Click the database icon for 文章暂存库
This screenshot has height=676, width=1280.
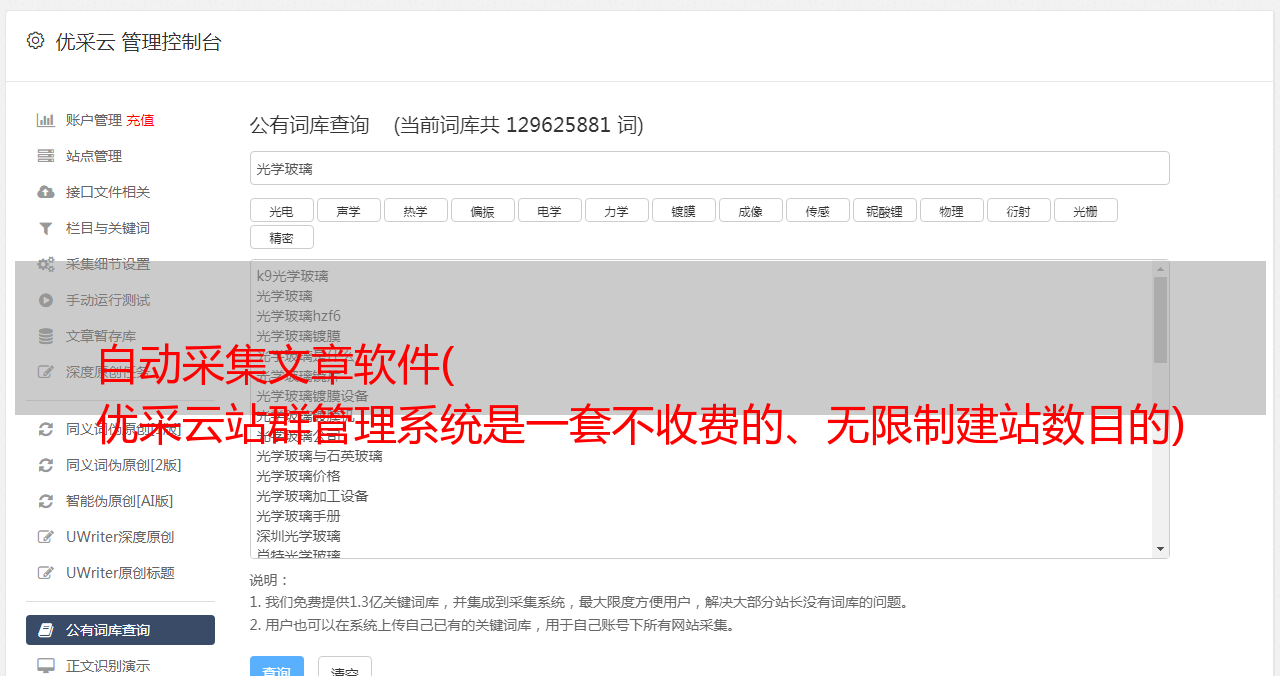point(45,336)
